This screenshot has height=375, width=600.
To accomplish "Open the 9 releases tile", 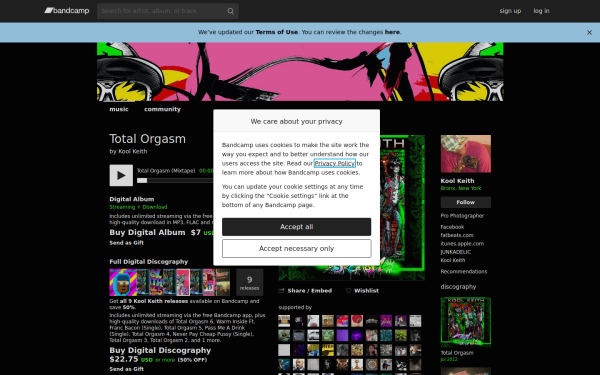I will (249, 282).
